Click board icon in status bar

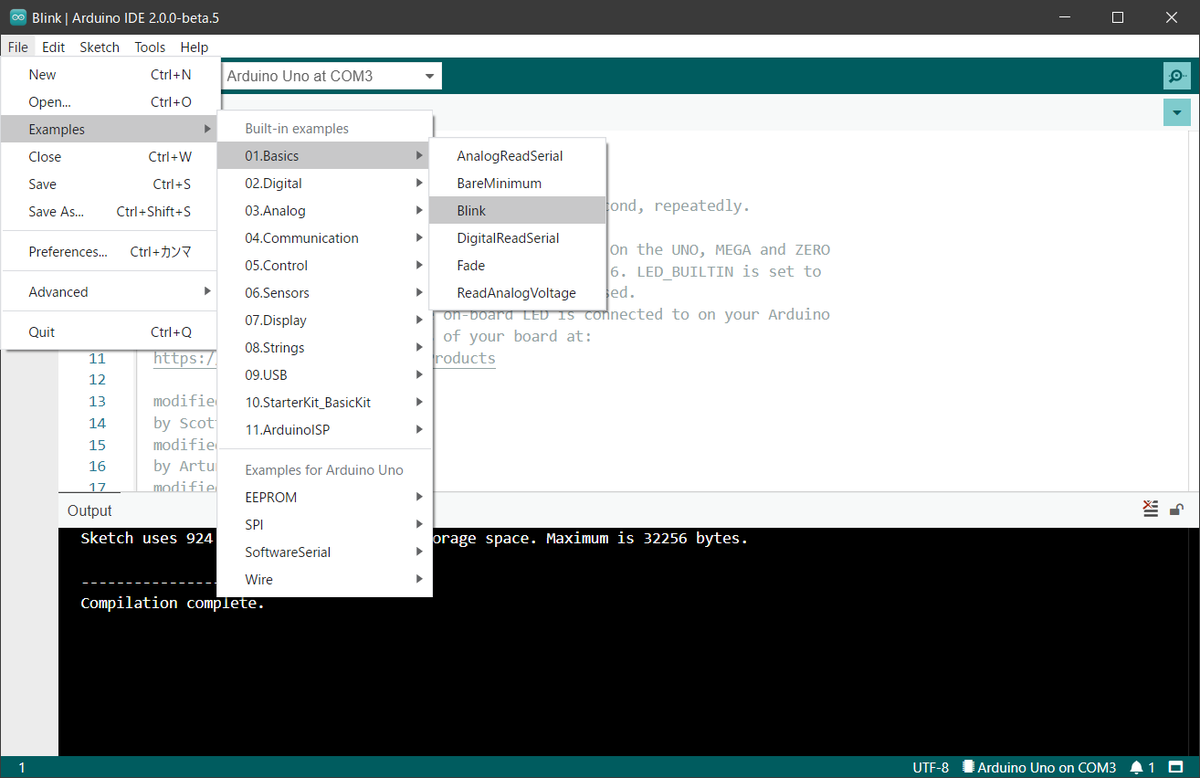coord(968,767)
